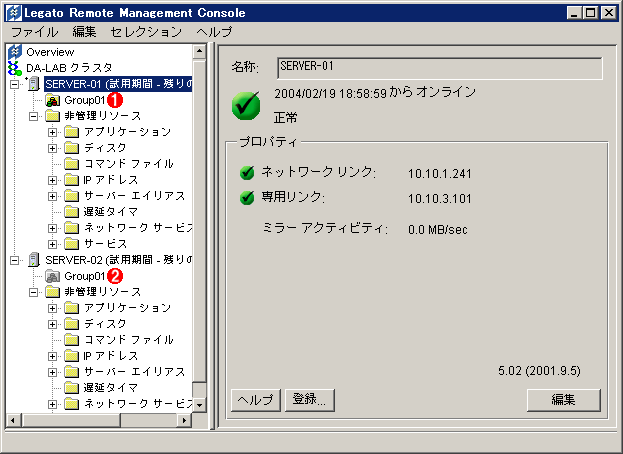Viewport: 623px width, 454px height.
Task: Open the セレクション menu
Action: [146, 32]
